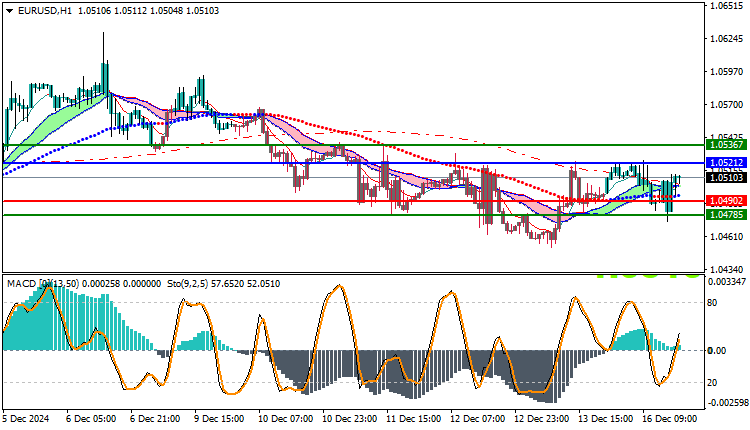The image size is (750, 430).
Task: Click the 1.04610 price scale value
Action: click(x=727, y=237)
